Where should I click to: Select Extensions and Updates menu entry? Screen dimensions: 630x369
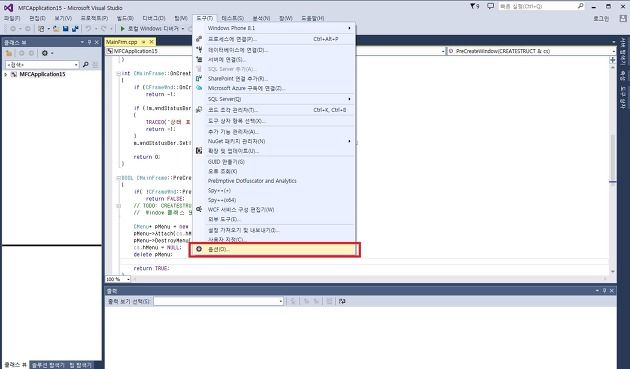274,151
